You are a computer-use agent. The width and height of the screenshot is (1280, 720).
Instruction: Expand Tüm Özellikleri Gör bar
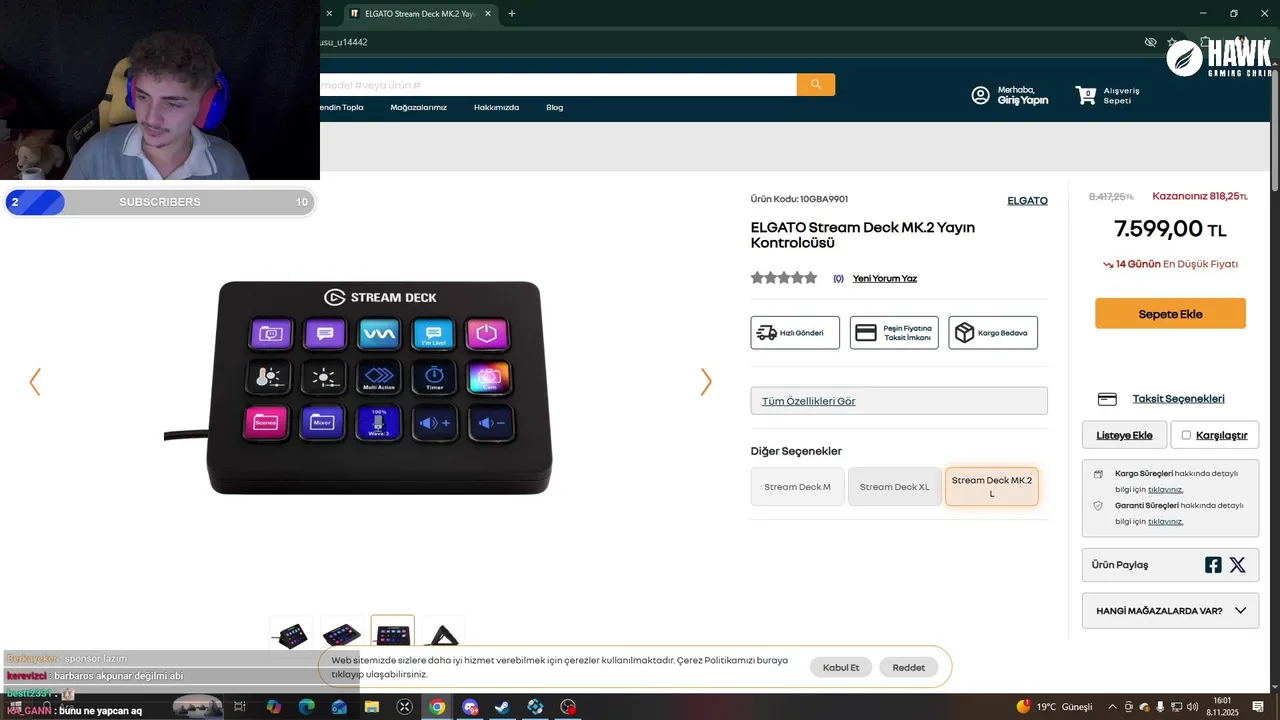[899, 401]
